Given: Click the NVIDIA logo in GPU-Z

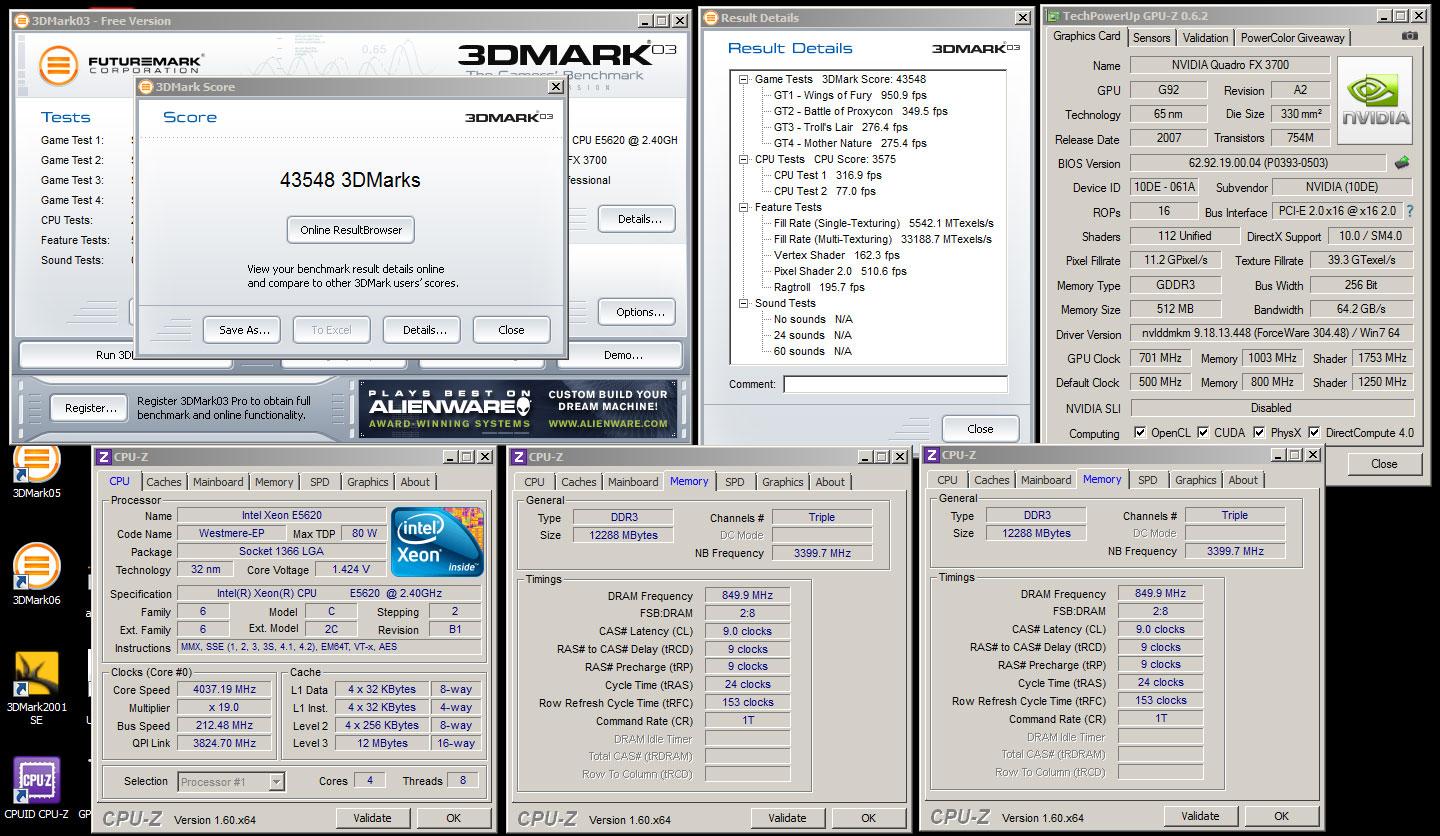Looking at the screenshot, I should point(1375,101).
